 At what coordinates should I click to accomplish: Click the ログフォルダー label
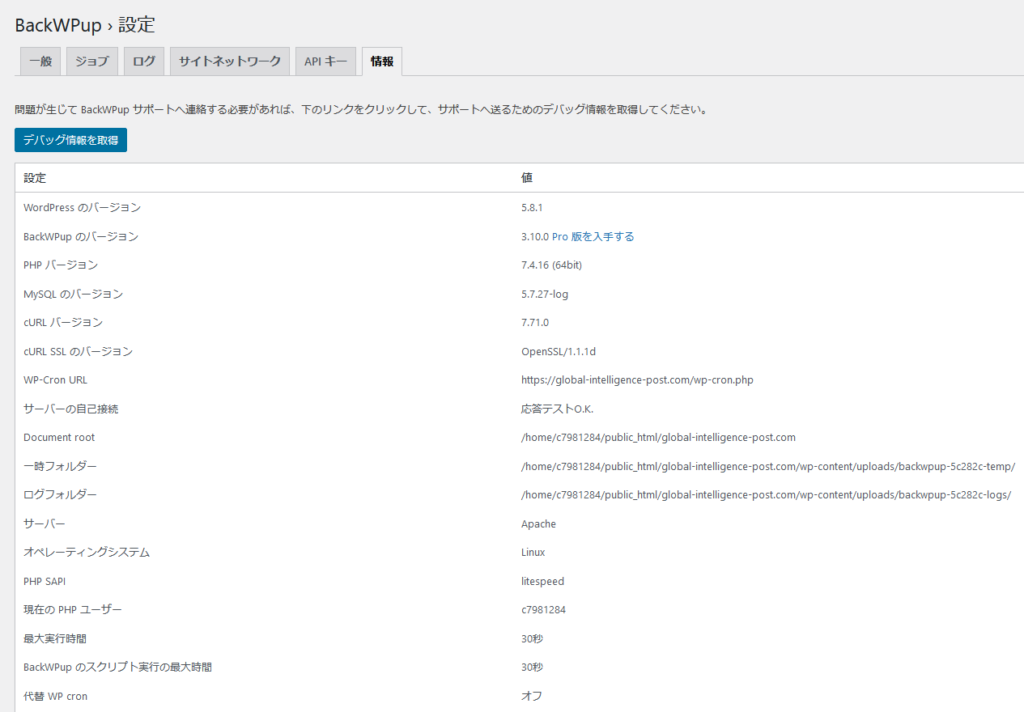pyautogui.click(x=60, y=495)
